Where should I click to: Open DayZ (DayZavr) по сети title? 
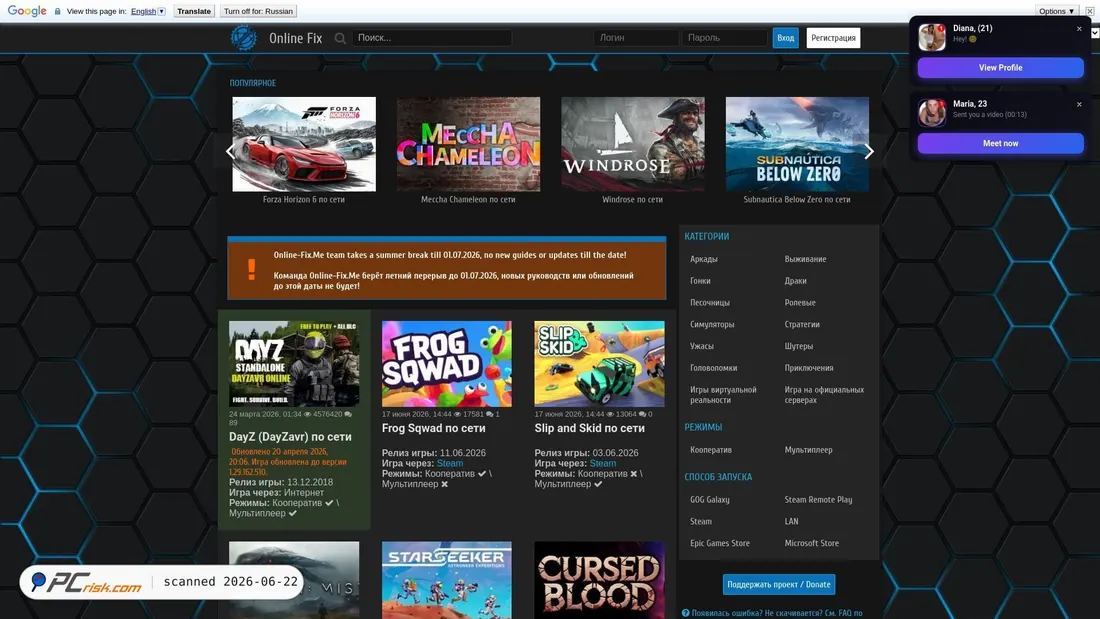point(290,437)
